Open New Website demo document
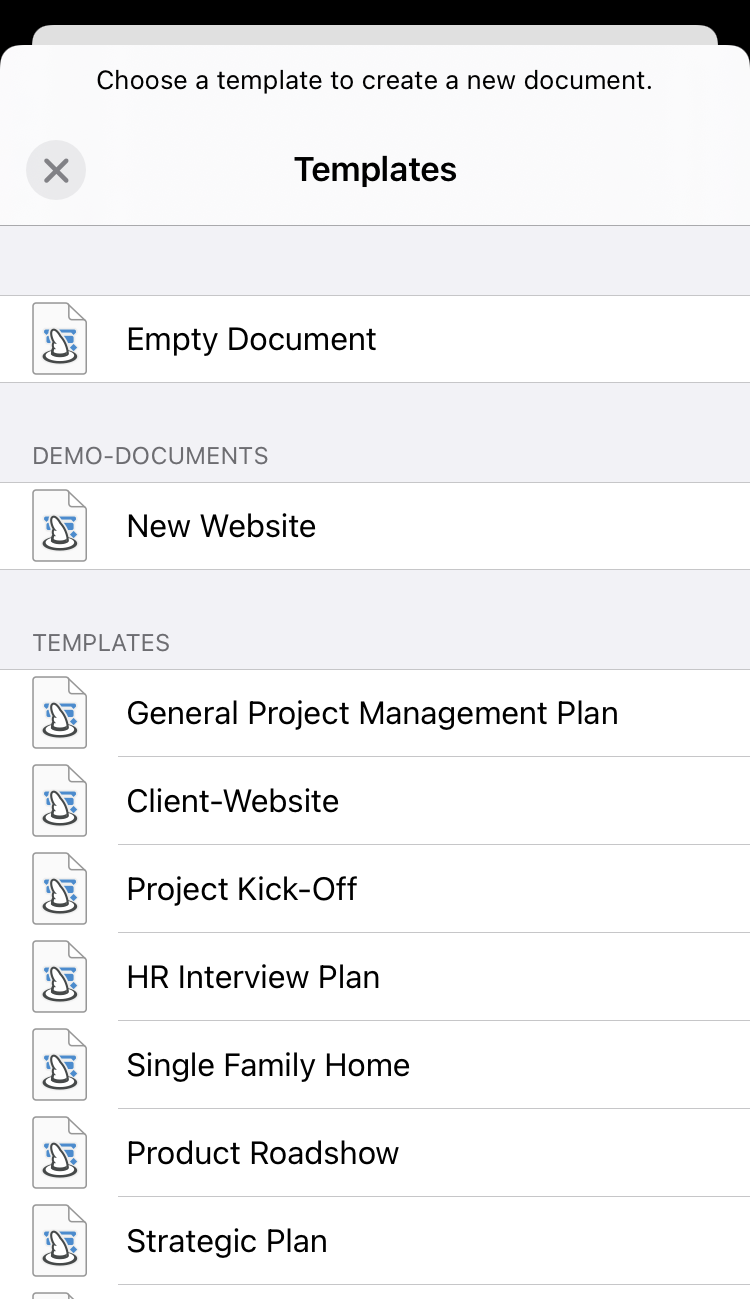The width and height of the screenshot is (750, 1299). [221, 526]
